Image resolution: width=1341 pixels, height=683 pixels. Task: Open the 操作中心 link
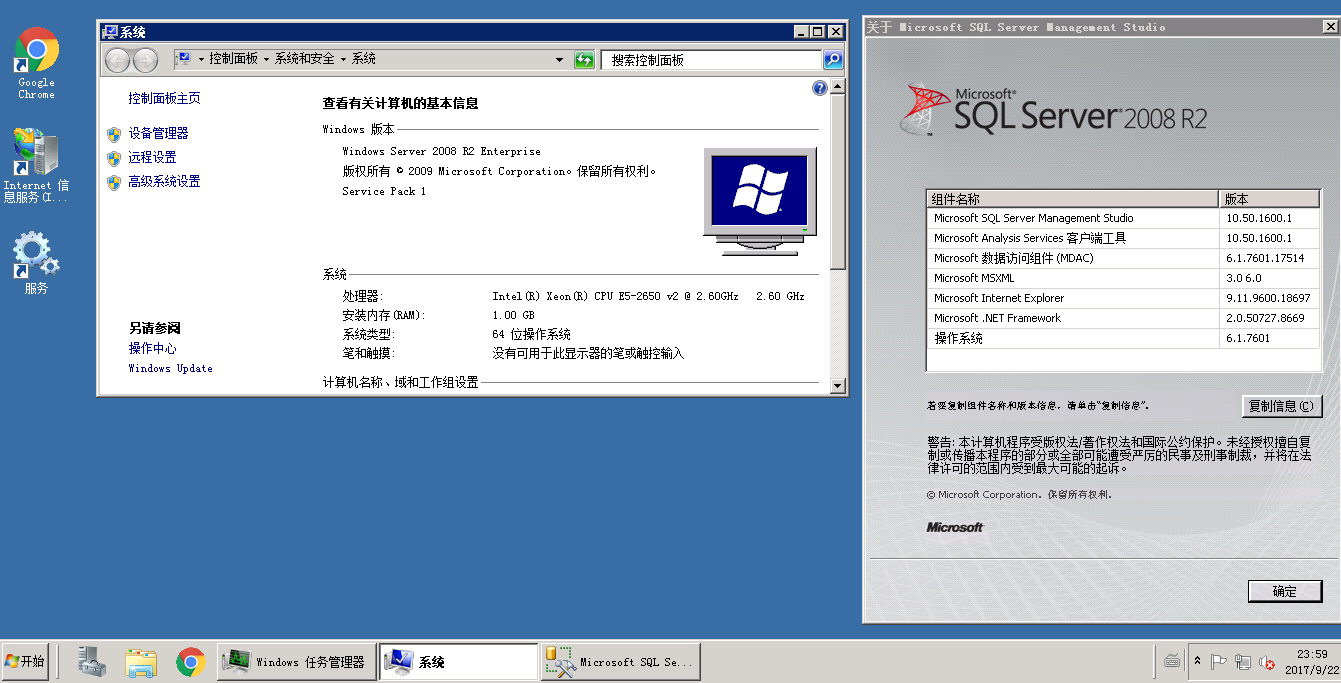tap(152, 348)
